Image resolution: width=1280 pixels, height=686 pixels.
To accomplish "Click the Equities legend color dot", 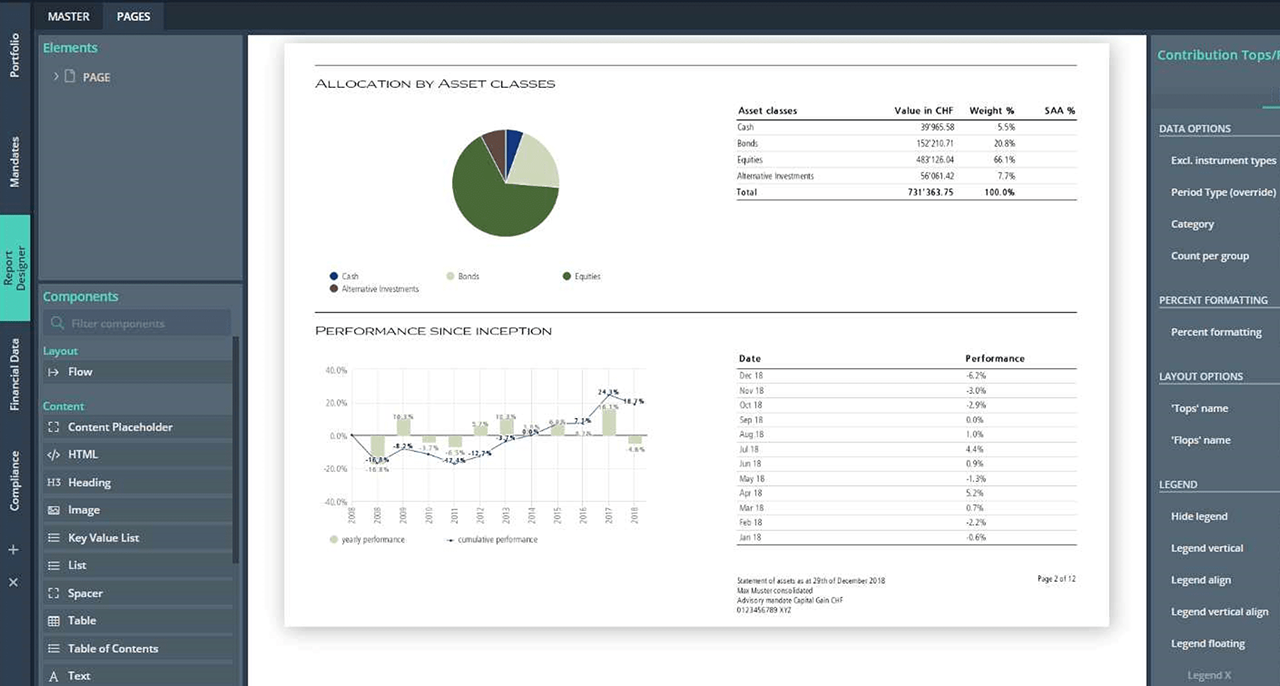I will click(x=566, y=276).
